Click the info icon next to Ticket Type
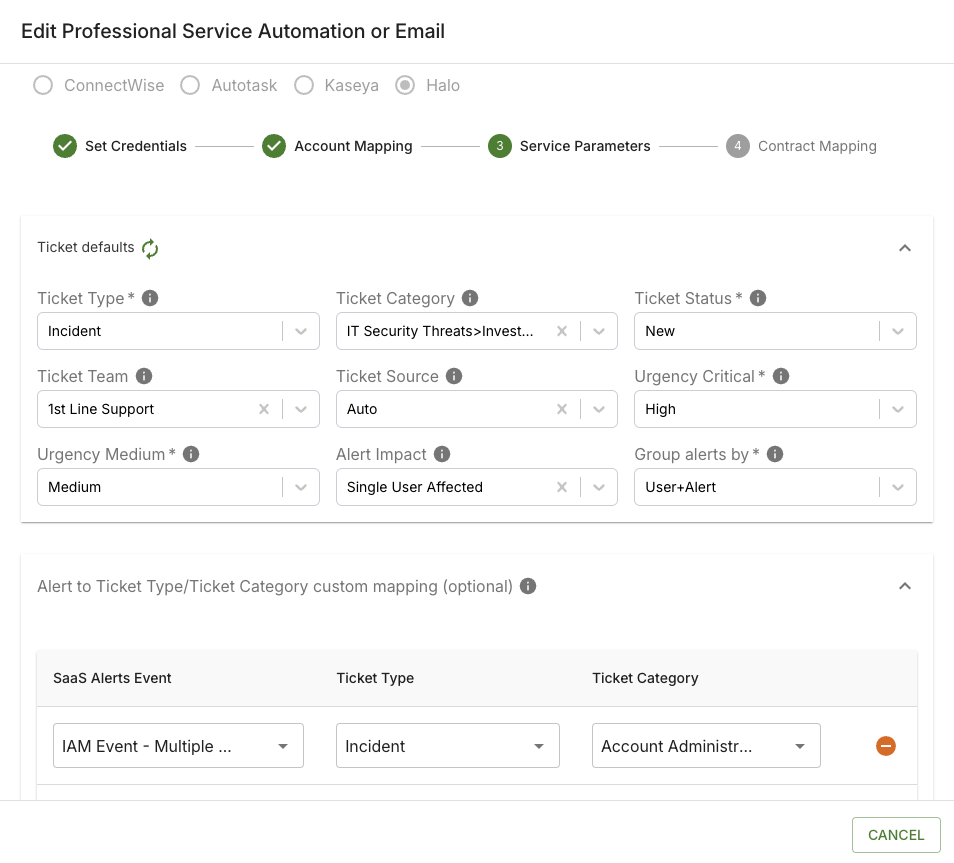Screen dimensions: 954x863 [150, 298]
